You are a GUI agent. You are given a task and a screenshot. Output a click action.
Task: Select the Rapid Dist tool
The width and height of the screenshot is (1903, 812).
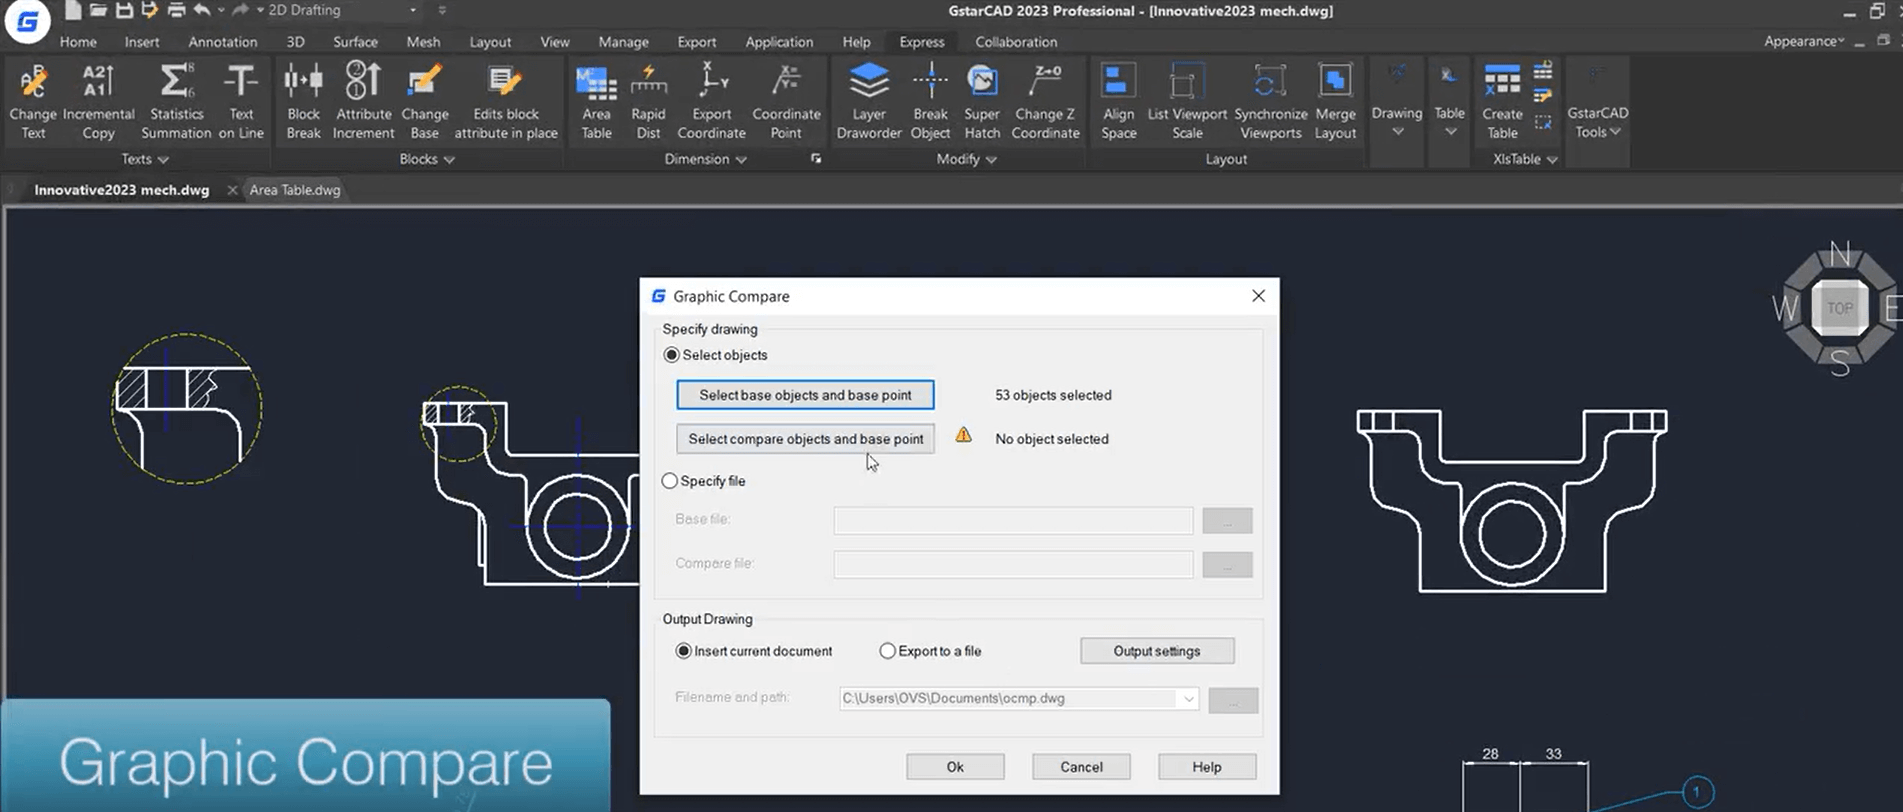648,101
